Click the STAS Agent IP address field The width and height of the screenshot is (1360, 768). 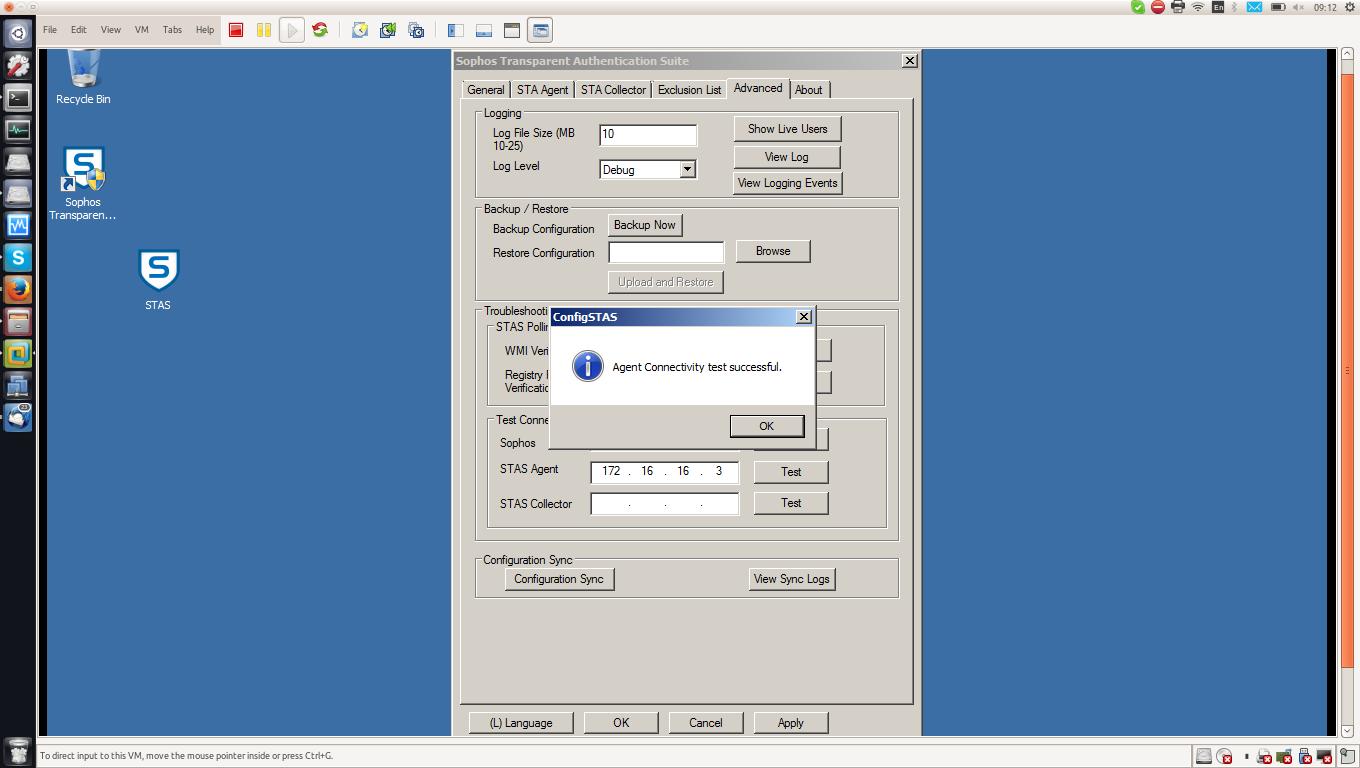point(665,472)
